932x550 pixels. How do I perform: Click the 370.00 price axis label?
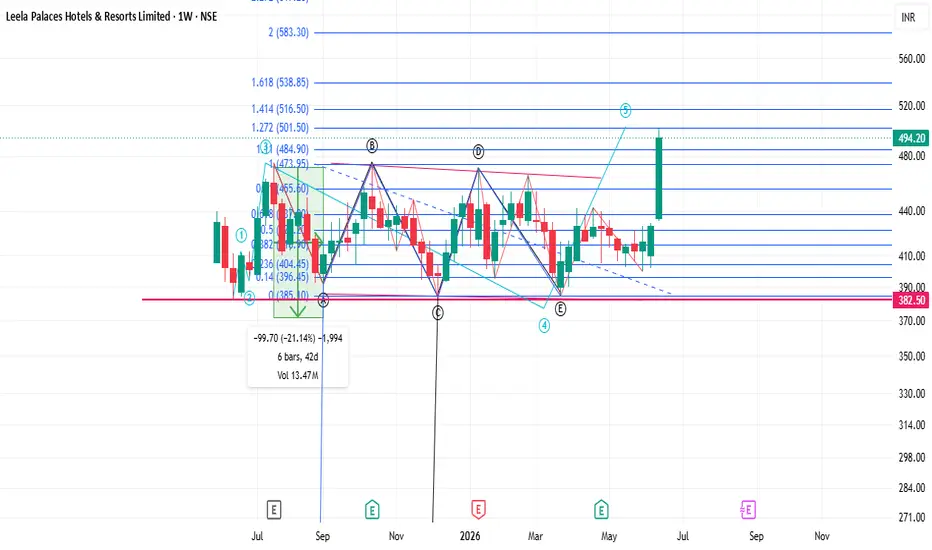click(x=911, y=321)
